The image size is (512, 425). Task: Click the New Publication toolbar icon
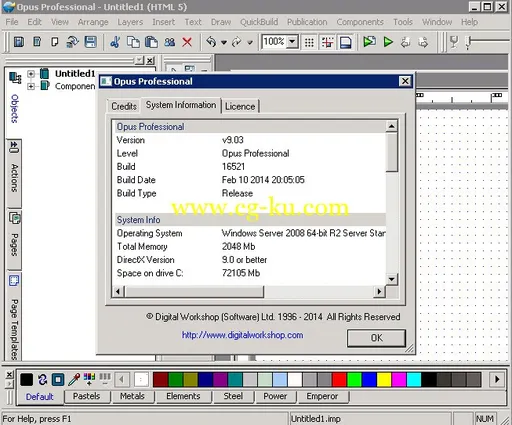click(19, 42)
